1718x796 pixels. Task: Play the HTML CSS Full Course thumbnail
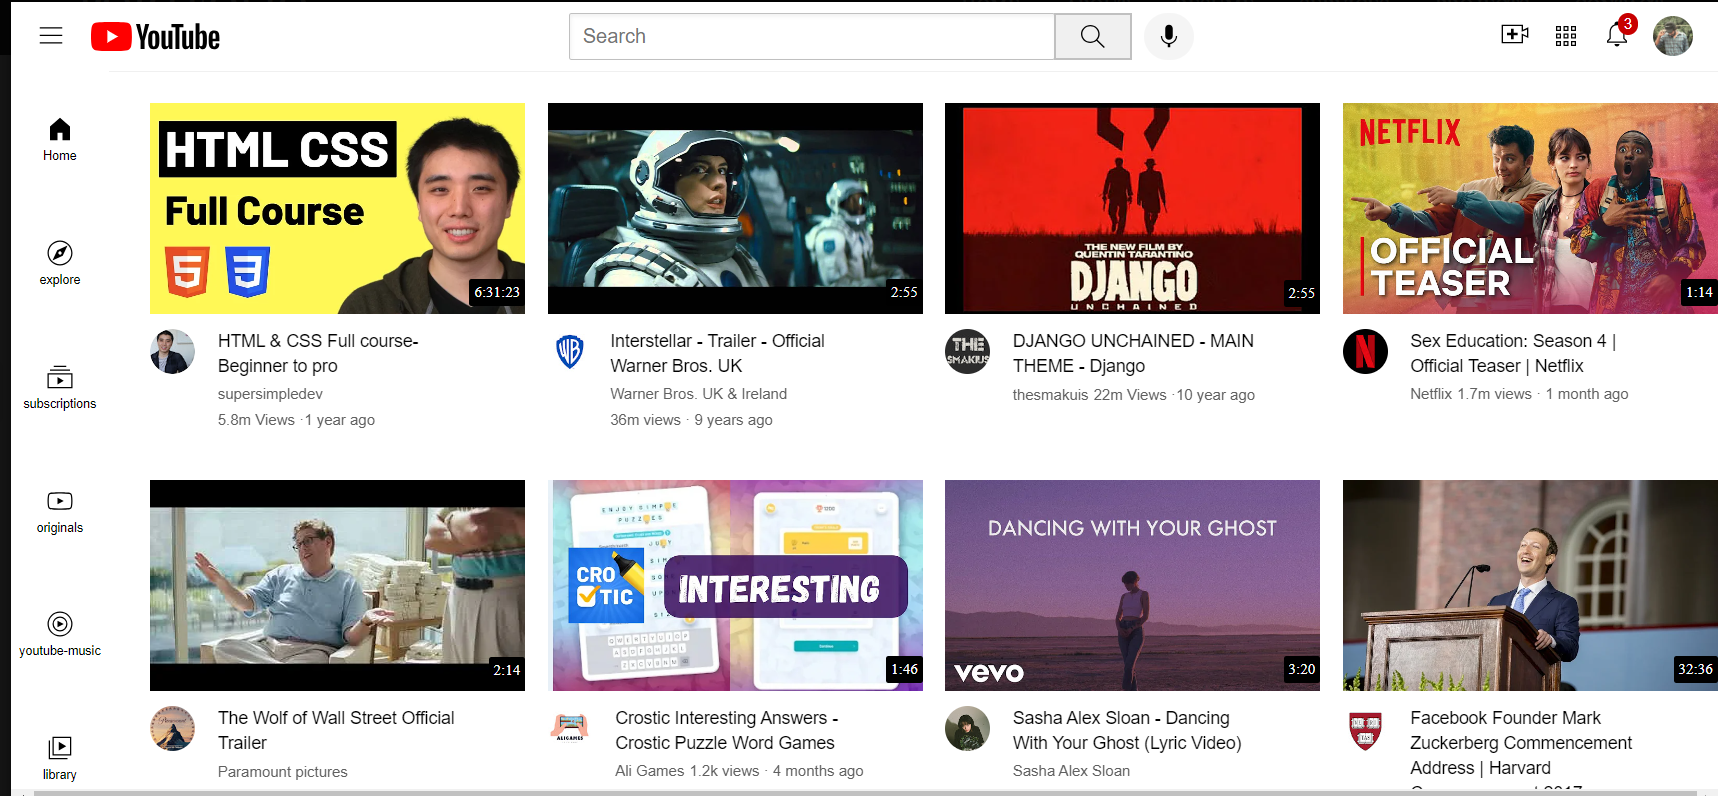(x=337, y=208)
